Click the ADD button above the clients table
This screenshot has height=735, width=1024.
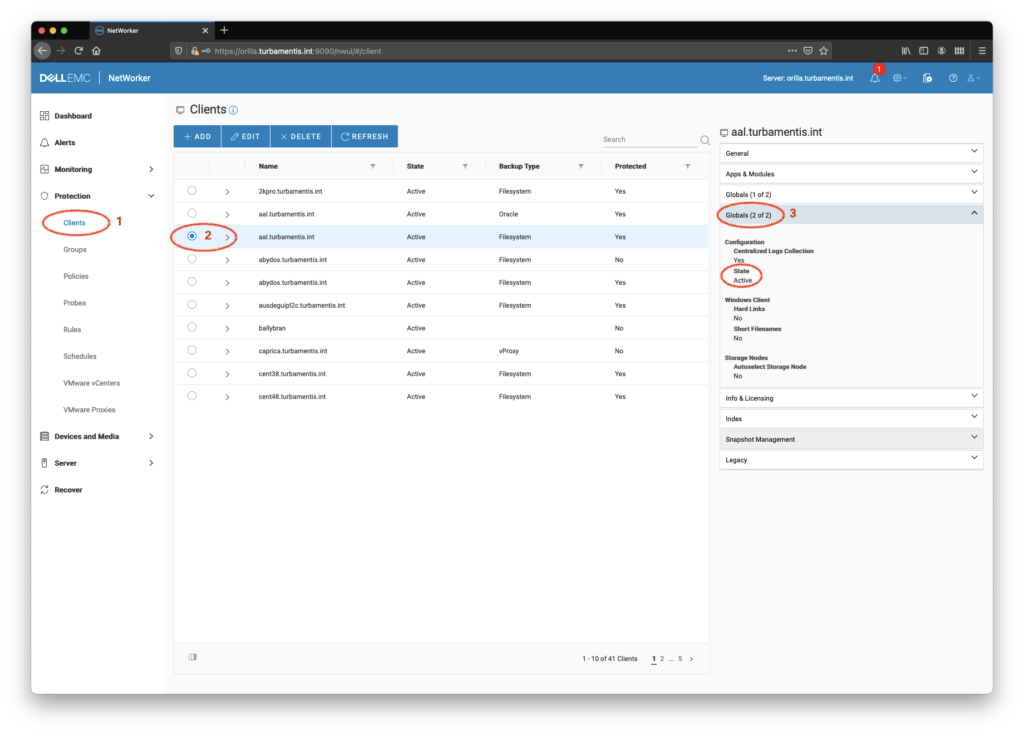click(196, 135)
